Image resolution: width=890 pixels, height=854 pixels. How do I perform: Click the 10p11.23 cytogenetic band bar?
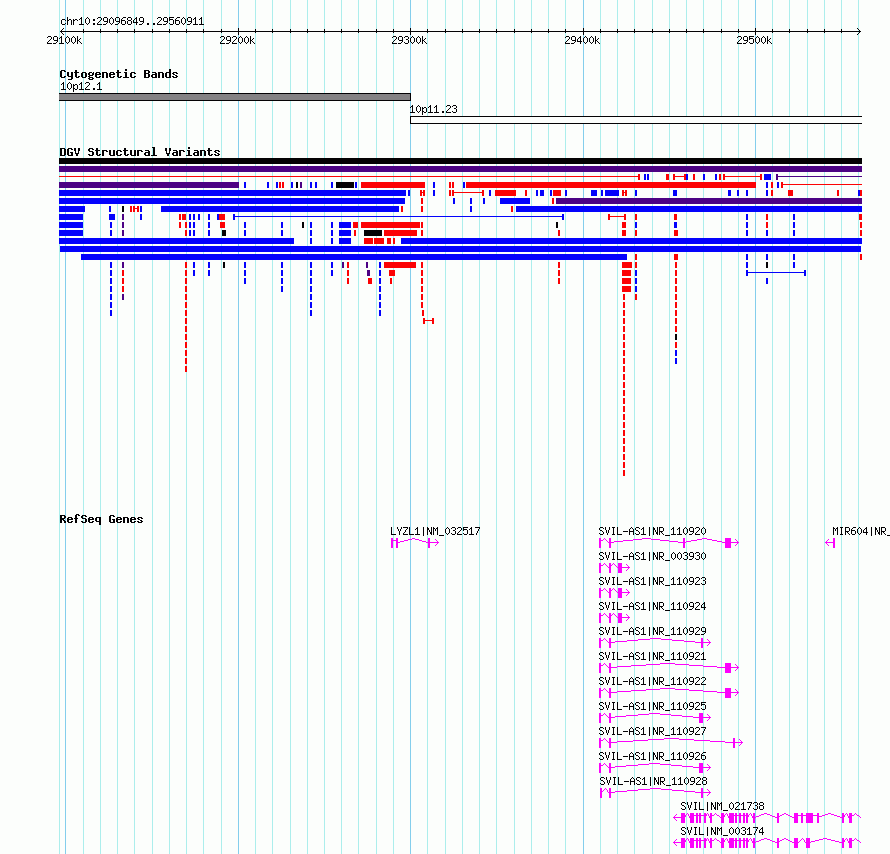[636, 120]
